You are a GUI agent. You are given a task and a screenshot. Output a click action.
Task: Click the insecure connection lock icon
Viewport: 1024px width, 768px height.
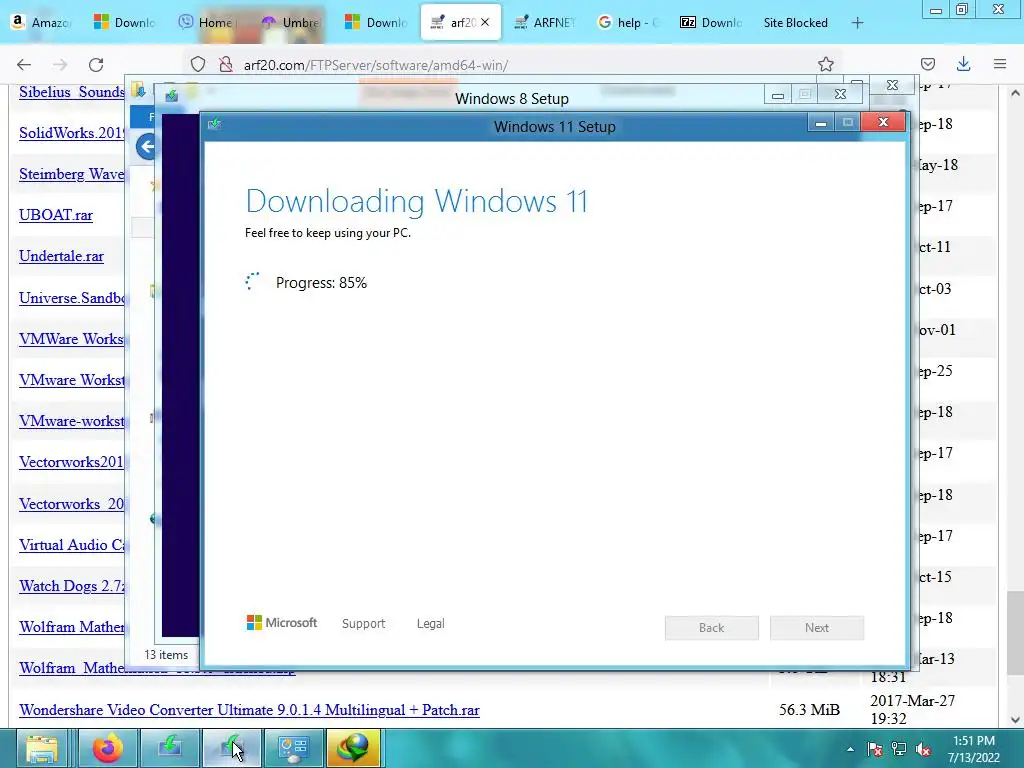click(x=226, y=64)
